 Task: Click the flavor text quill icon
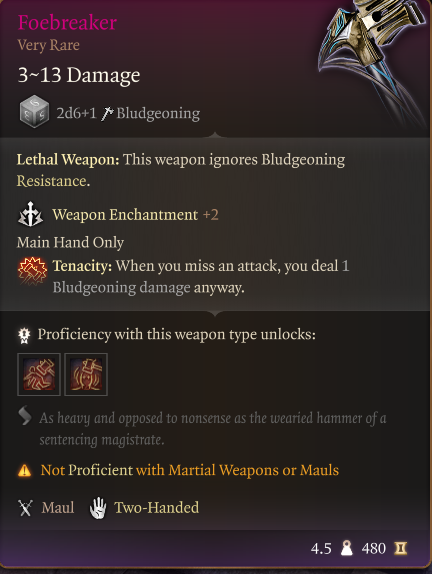[25, 417]
